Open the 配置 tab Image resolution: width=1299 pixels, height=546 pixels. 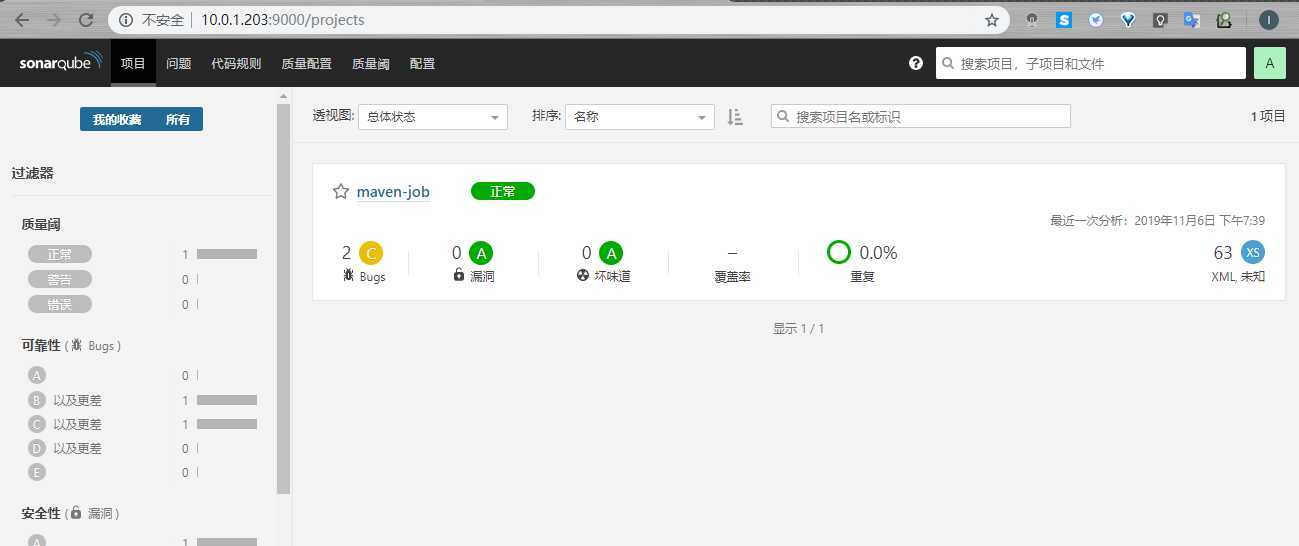click(x=423, y=63)
